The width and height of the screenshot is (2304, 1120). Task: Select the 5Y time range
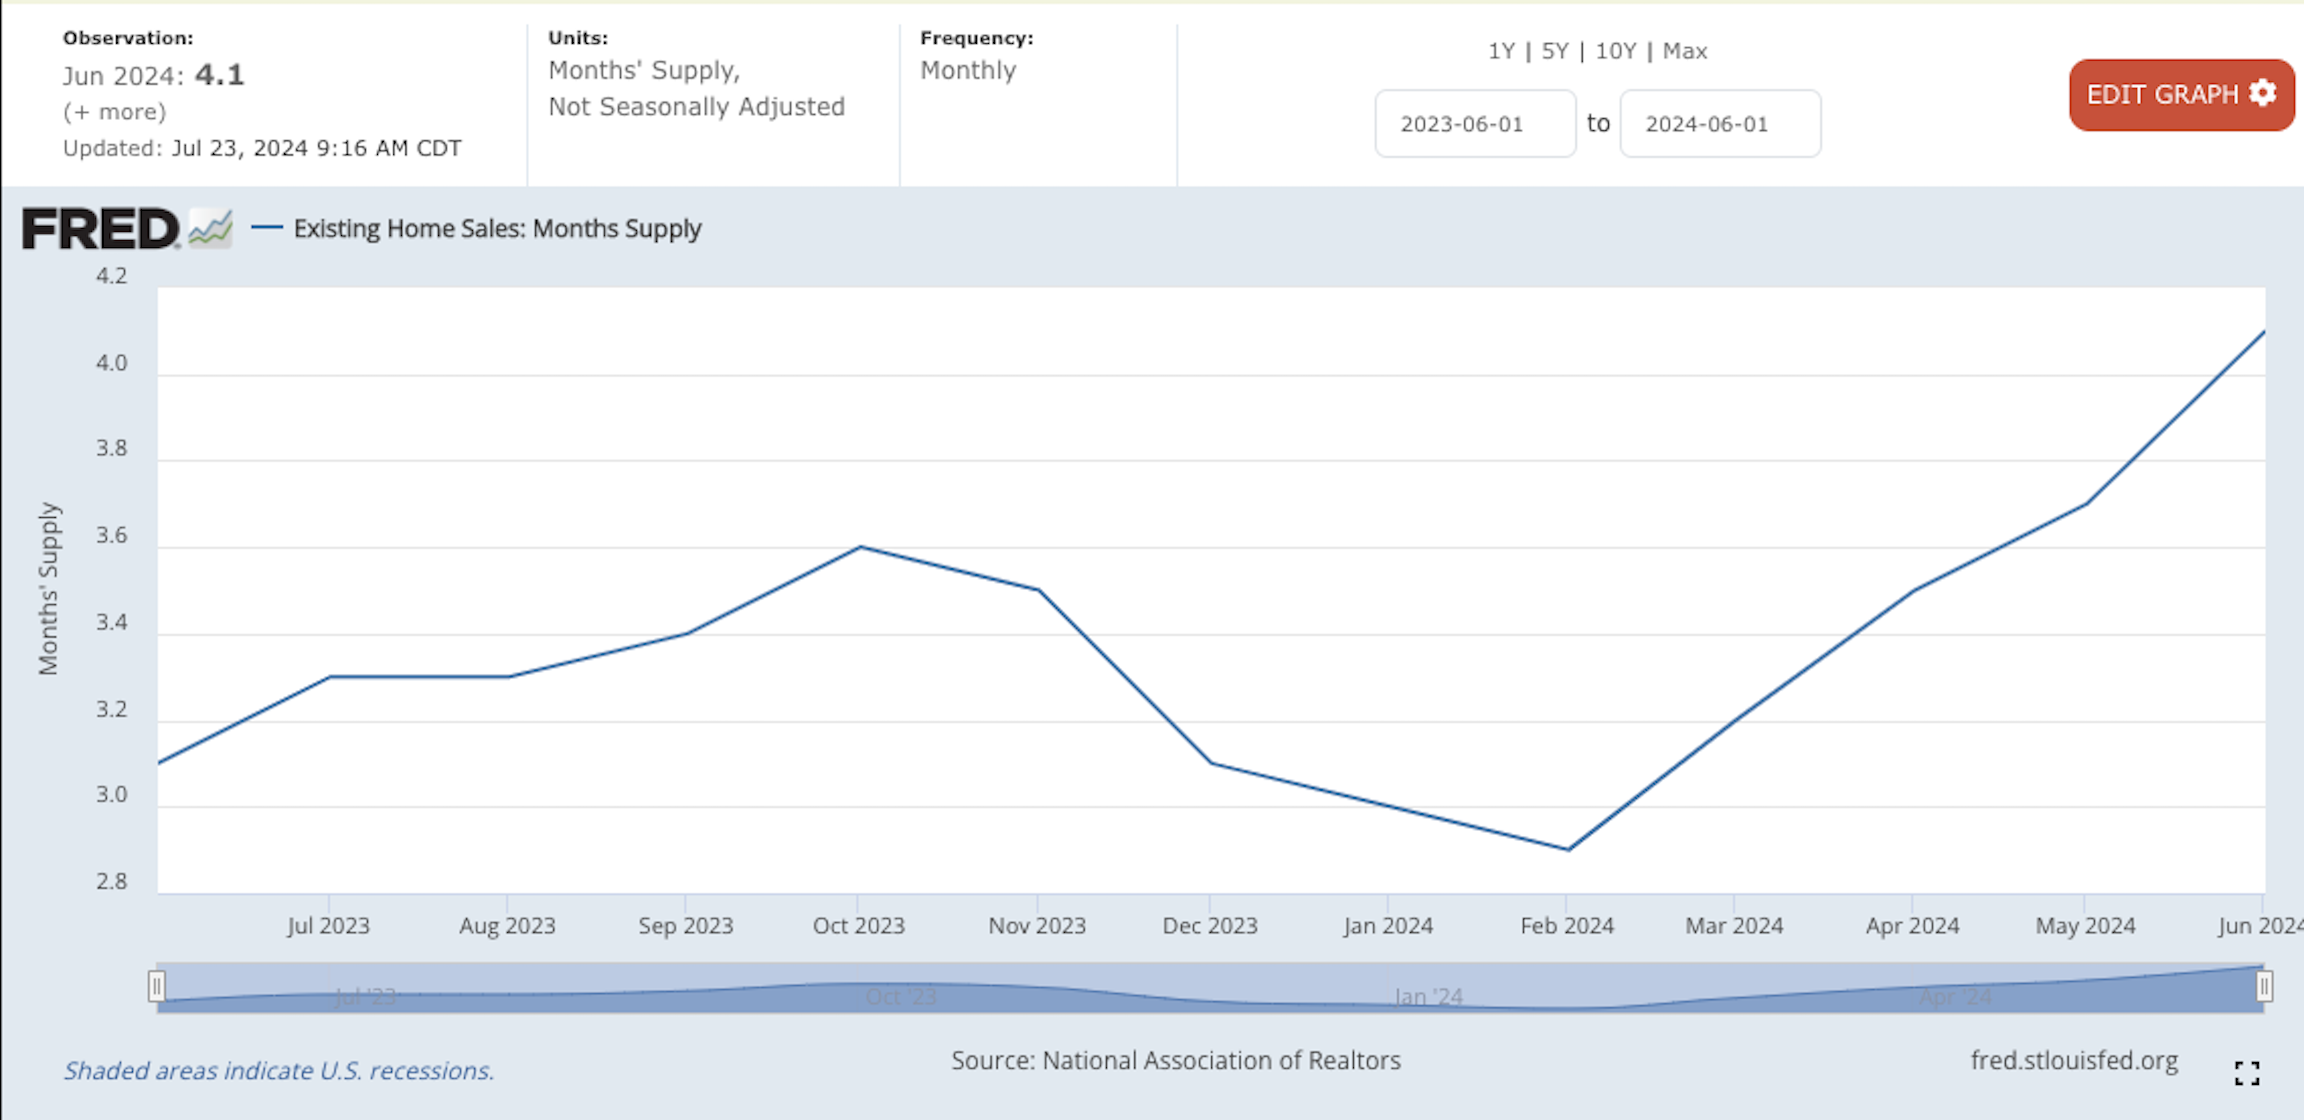point(1555,51)
